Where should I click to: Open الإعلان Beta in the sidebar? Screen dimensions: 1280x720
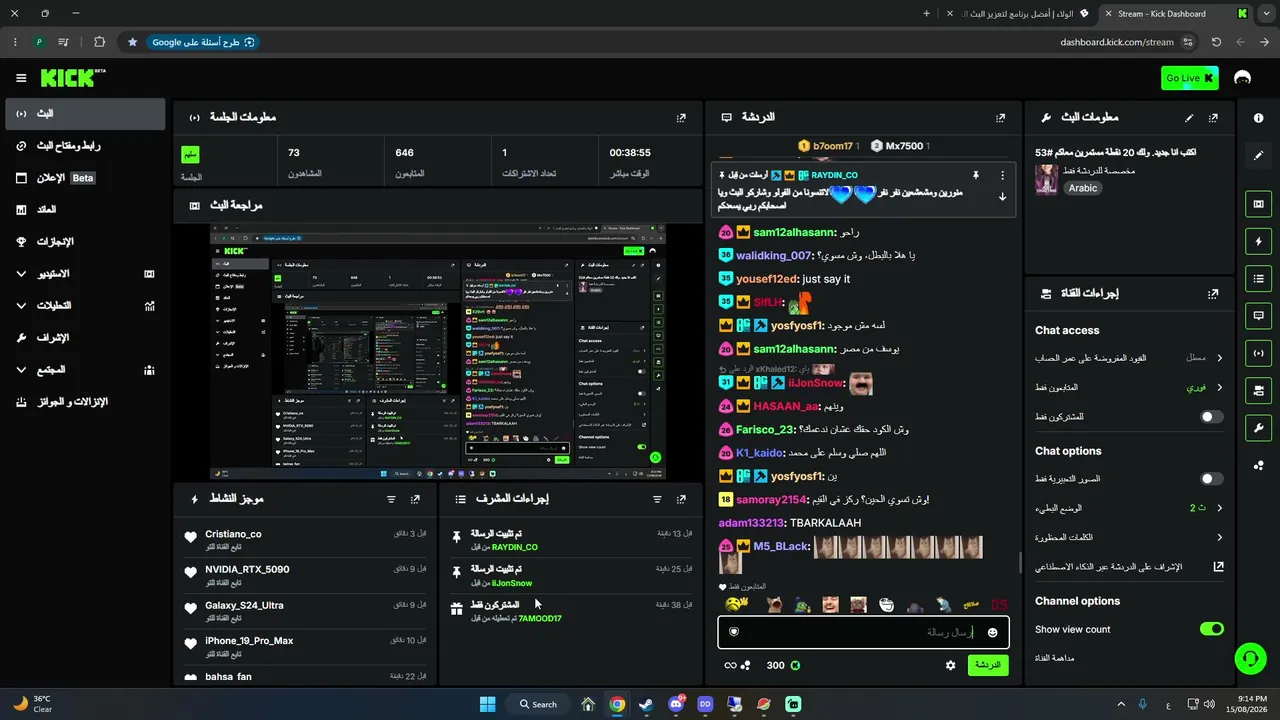pyautogui.click(x=85, y=178)
